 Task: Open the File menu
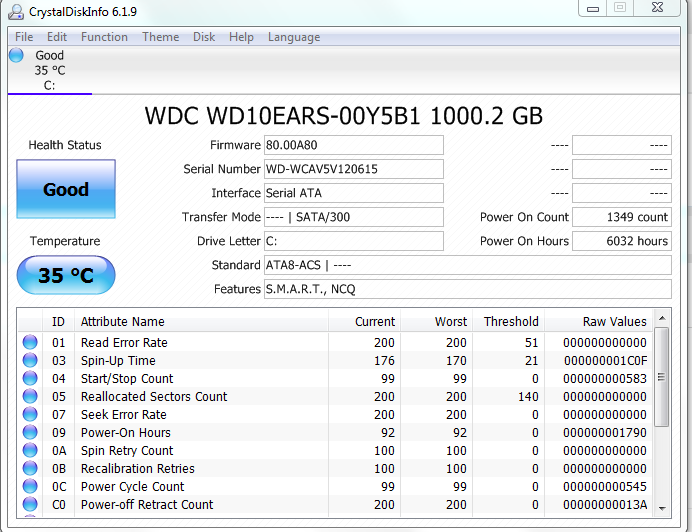[x=24, y=37]
